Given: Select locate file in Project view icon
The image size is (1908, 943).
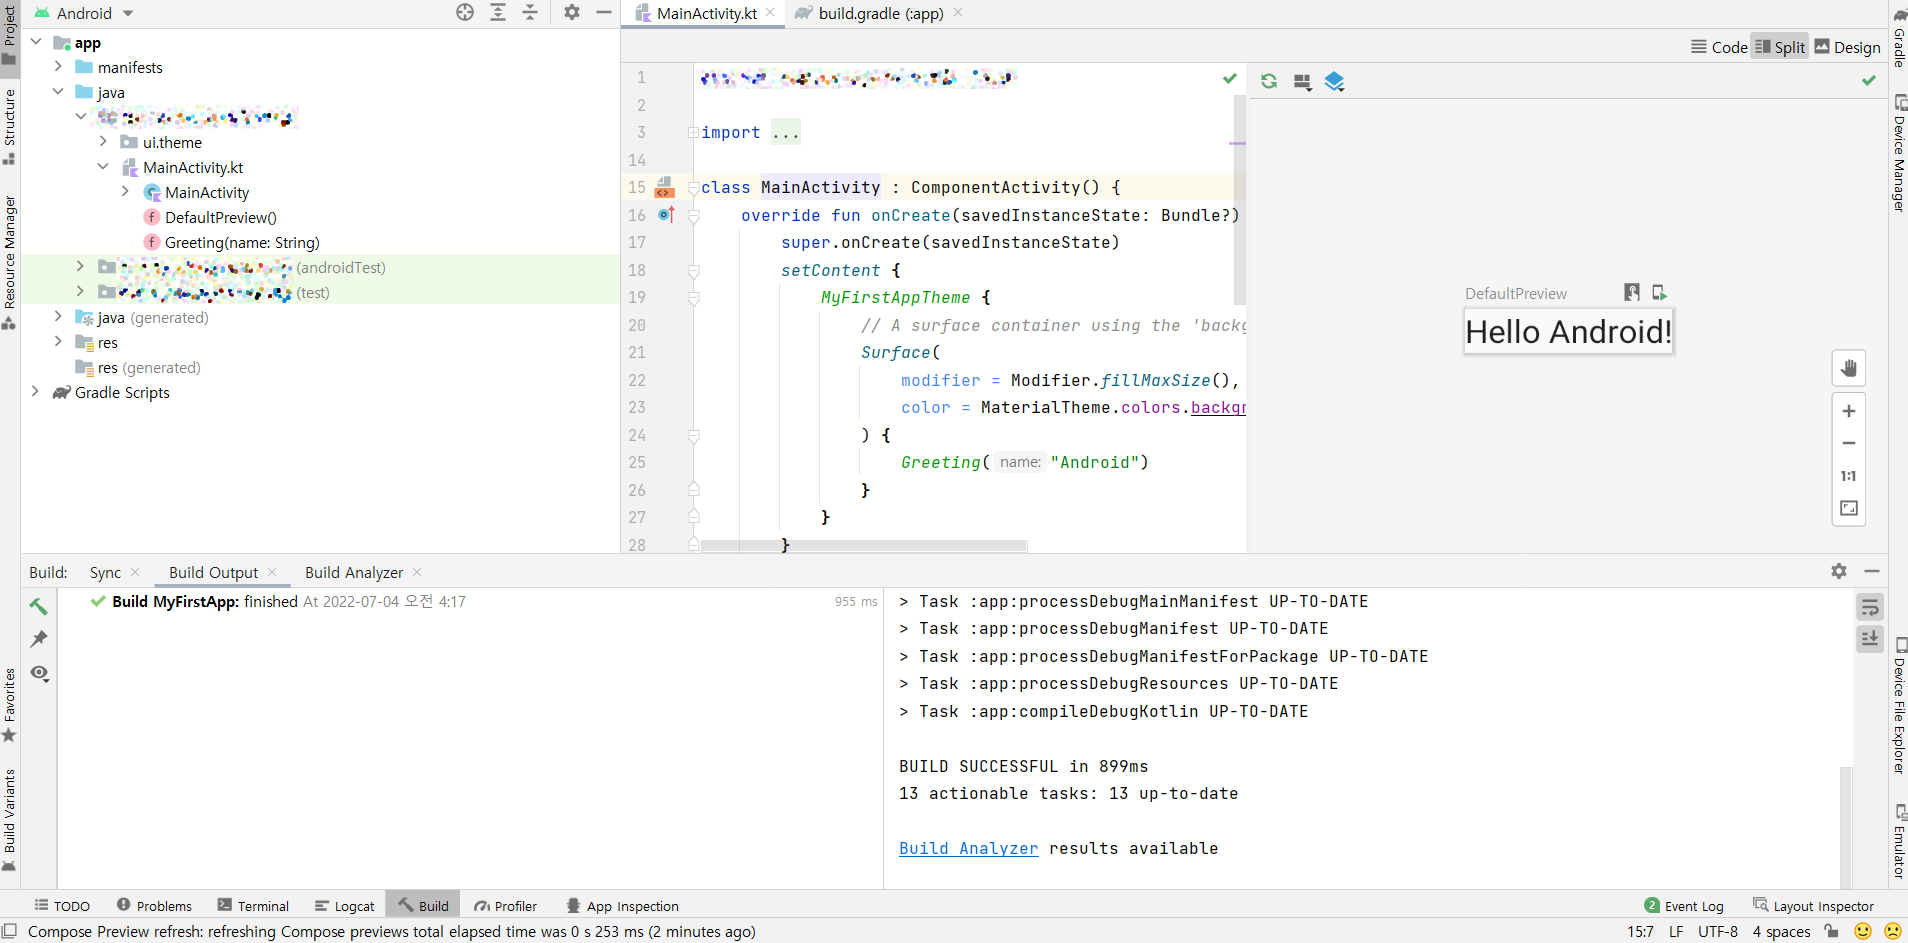Looking at the screenshot, I should tap(465, 12).
